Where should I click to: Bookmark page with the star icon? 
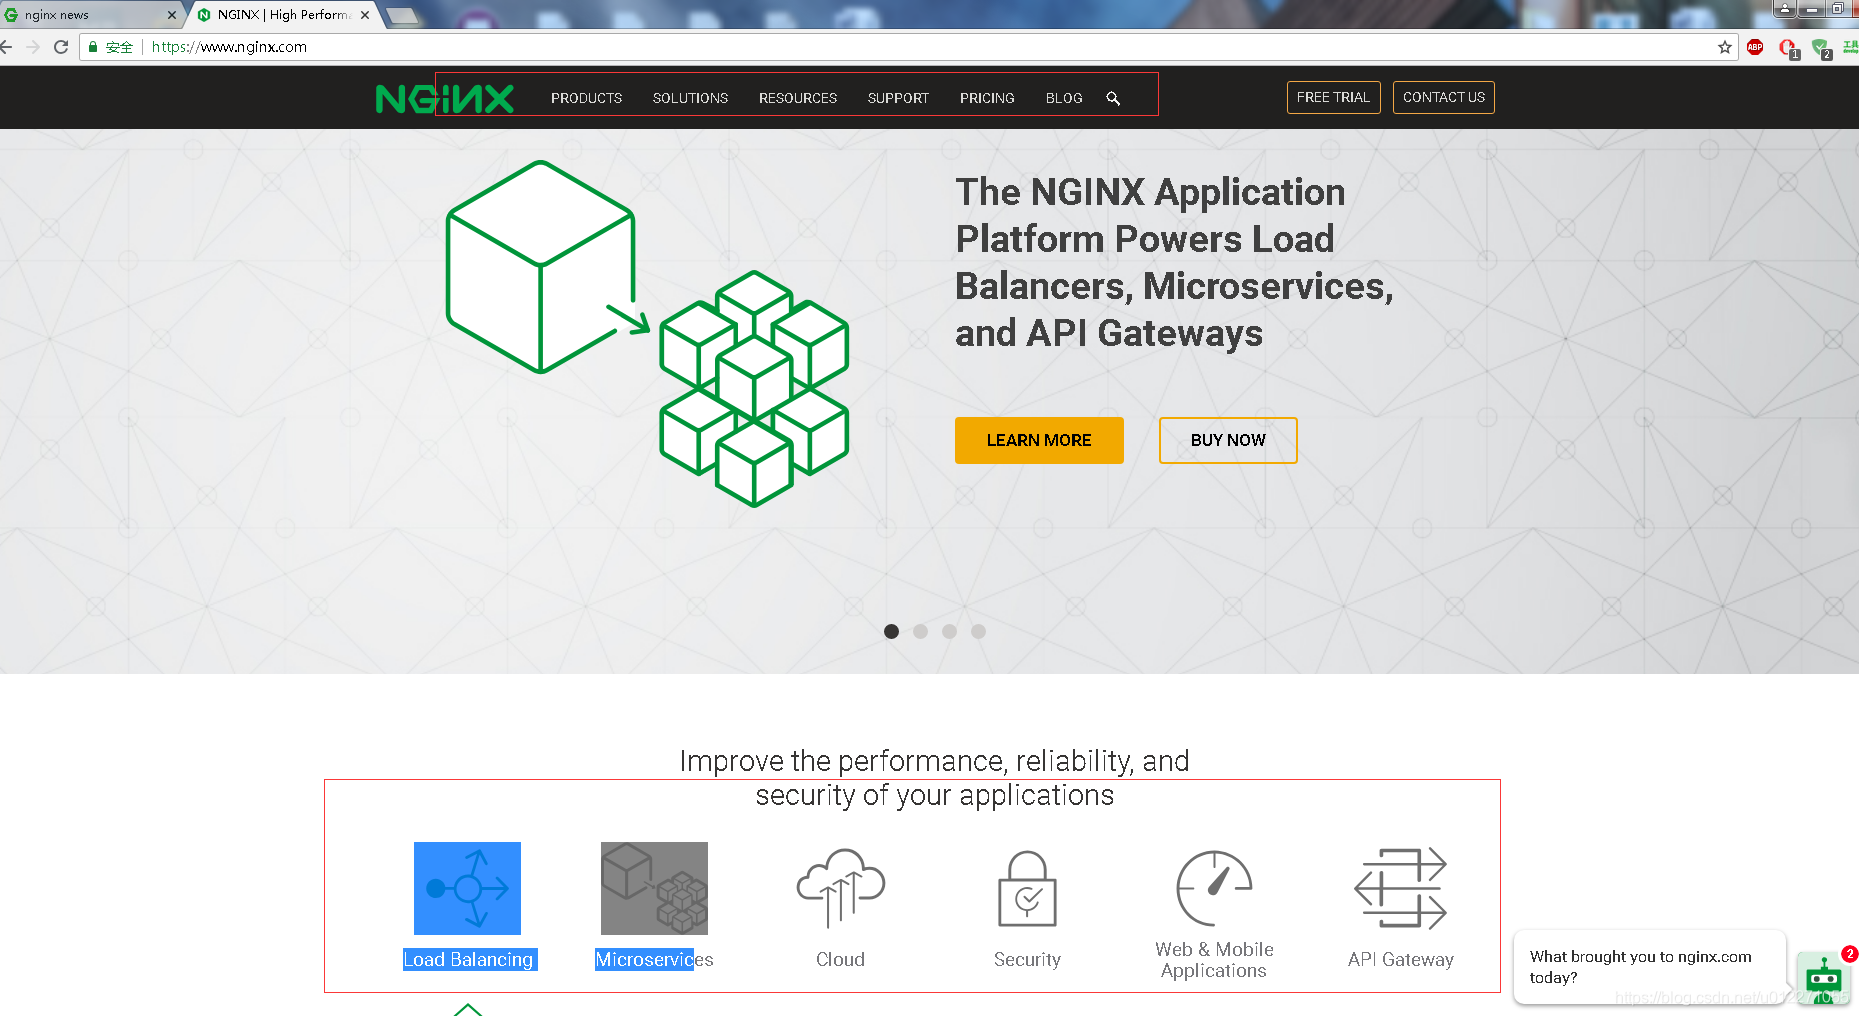(x=1725, y=47)
